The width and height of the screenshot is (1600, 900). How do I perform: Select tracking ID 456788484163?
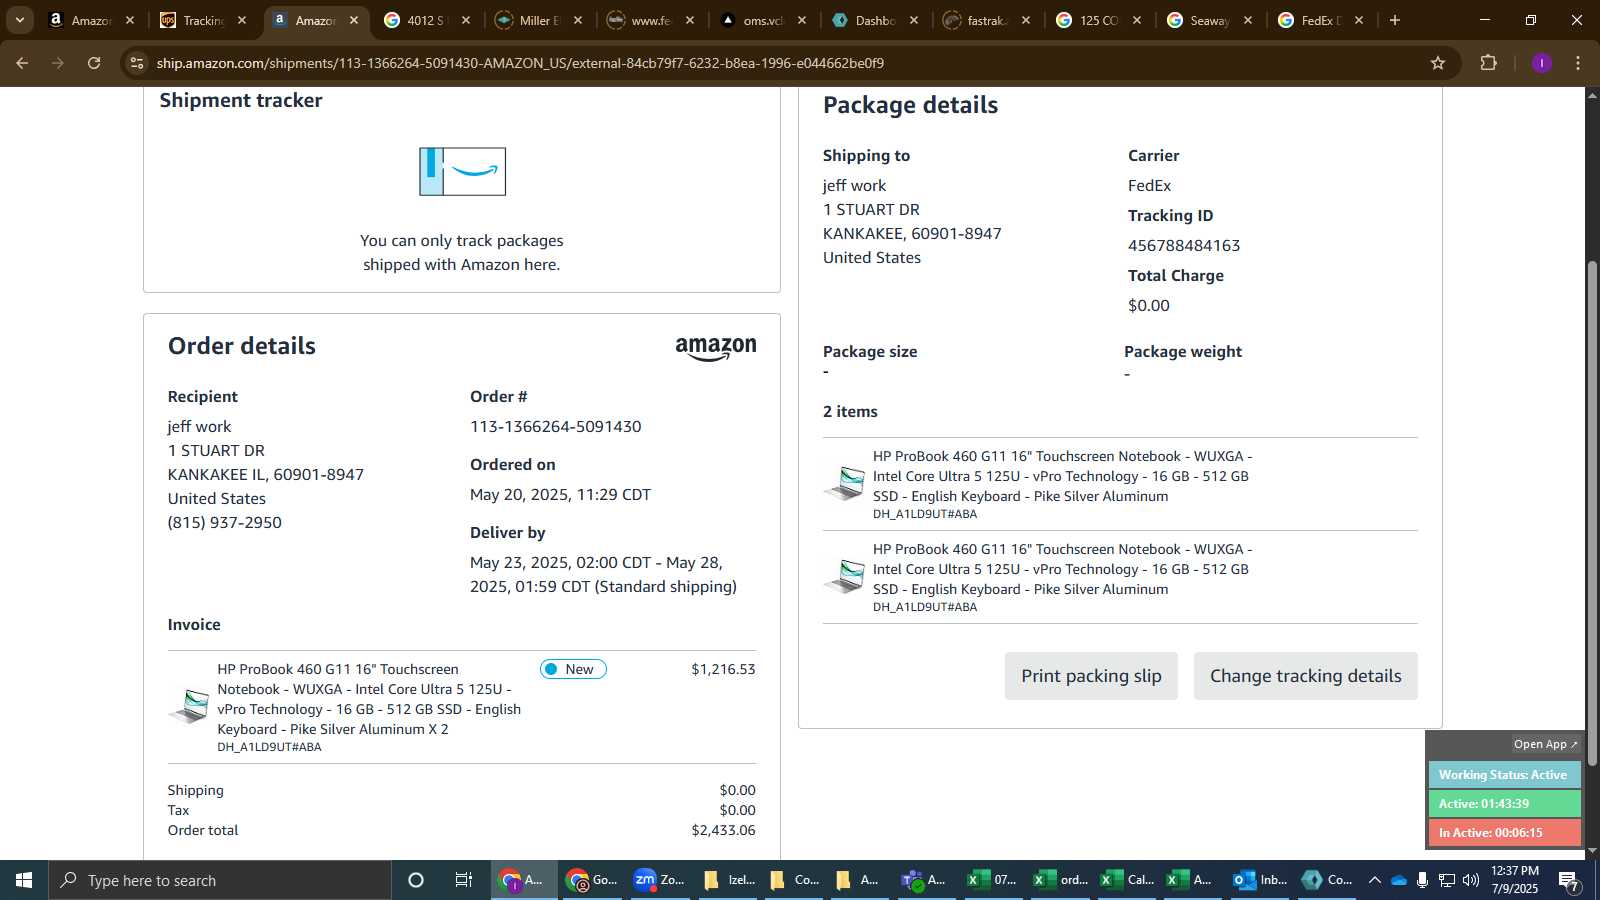(x=1184, y=245)
